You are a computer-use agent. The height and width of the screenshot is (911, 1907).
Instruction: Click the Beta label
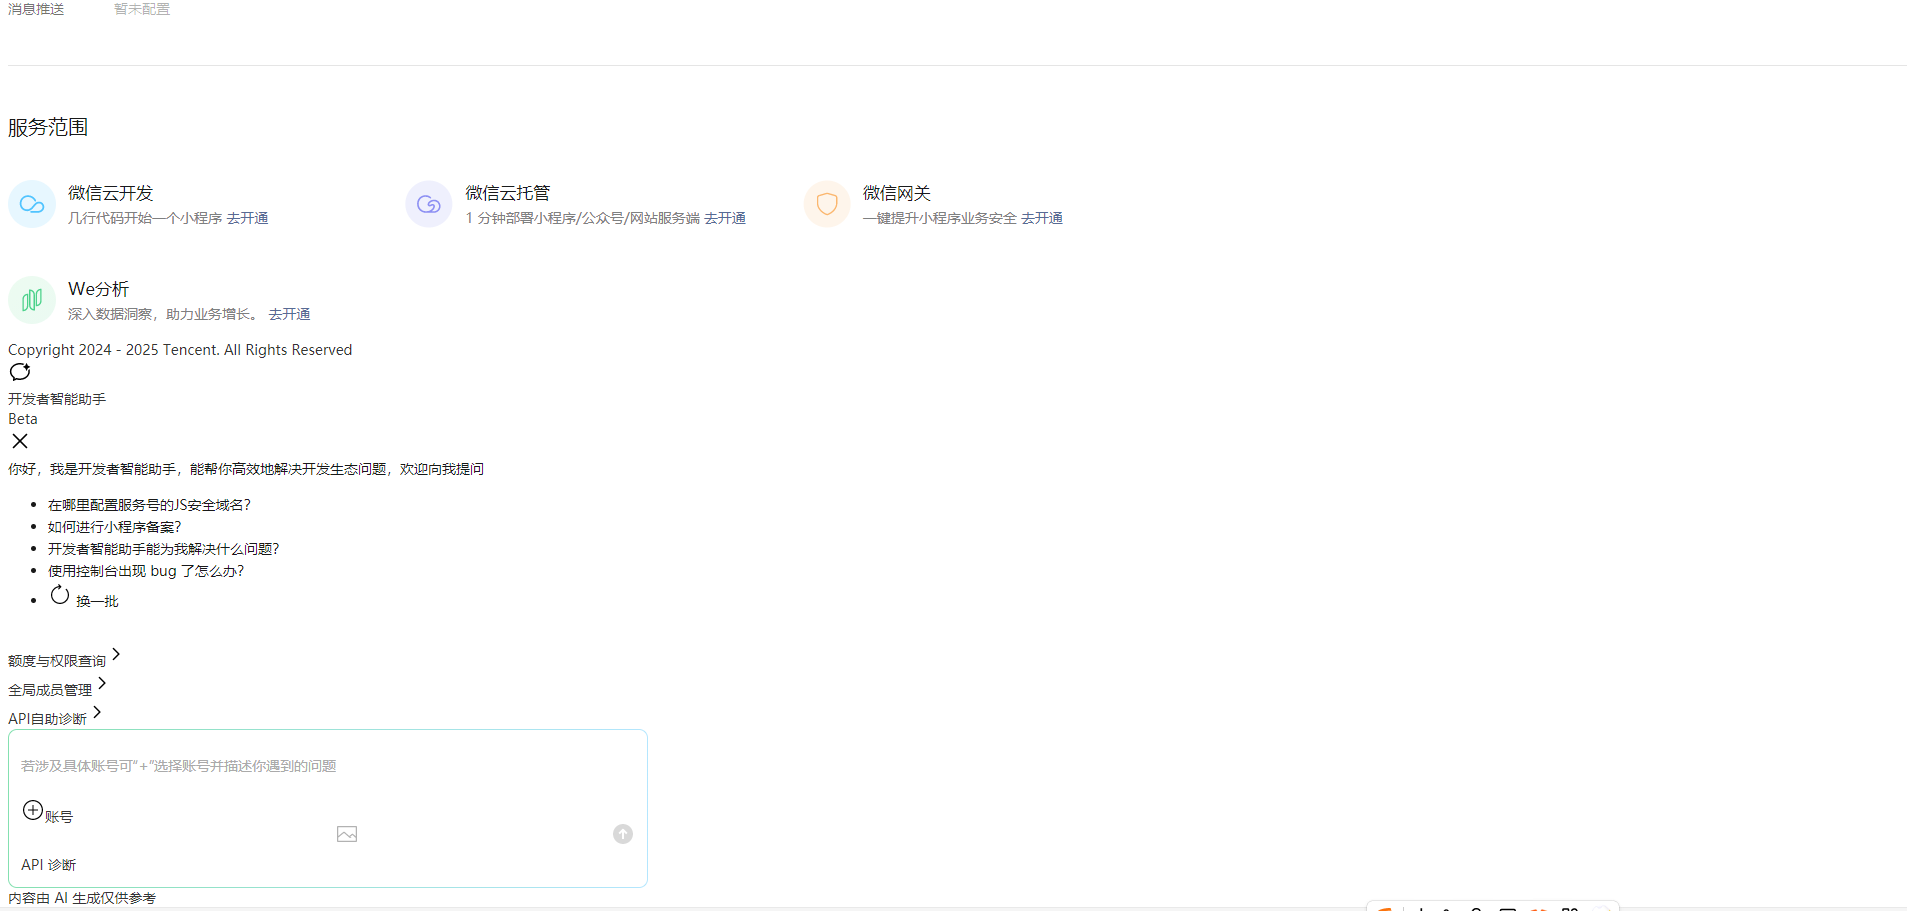click(23, 419)
